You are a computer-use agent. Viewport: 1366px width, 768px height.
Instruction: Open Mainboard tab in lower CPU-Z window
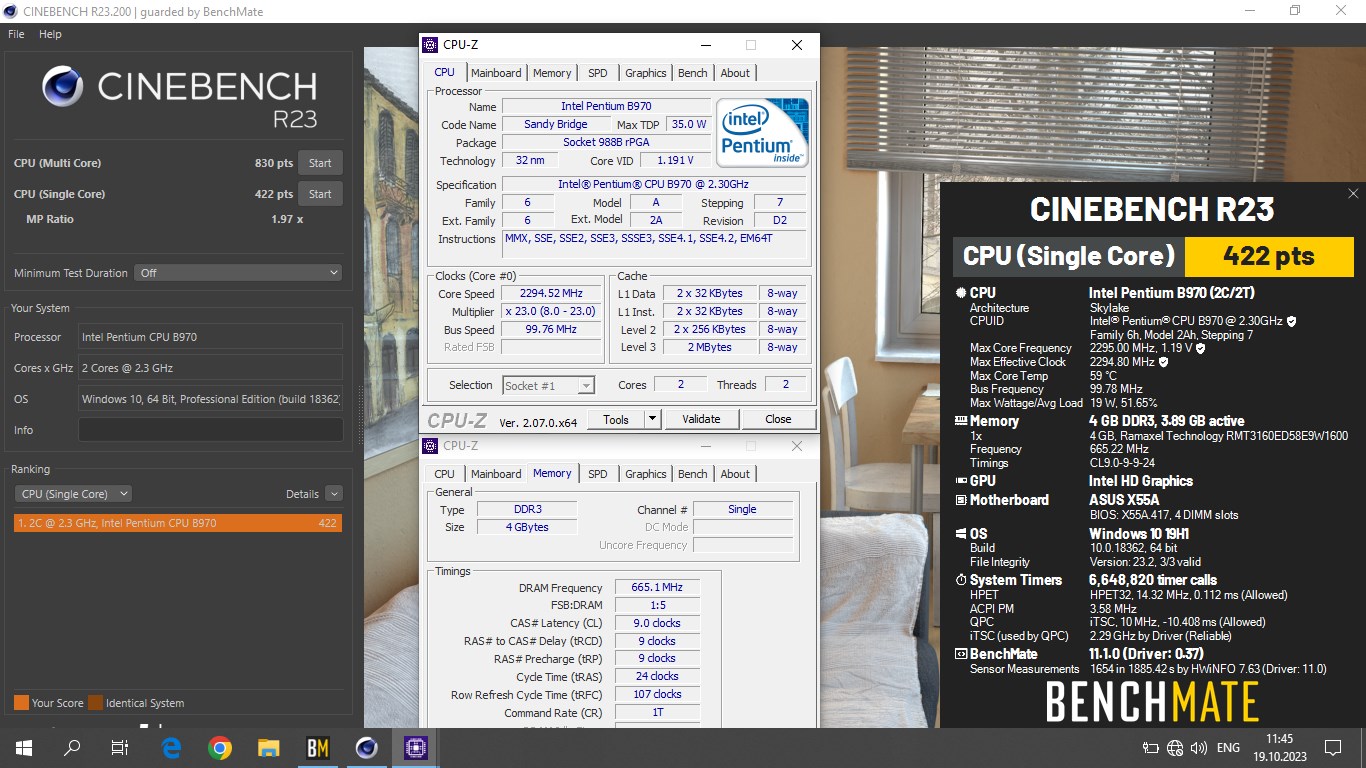coord(496,474)
